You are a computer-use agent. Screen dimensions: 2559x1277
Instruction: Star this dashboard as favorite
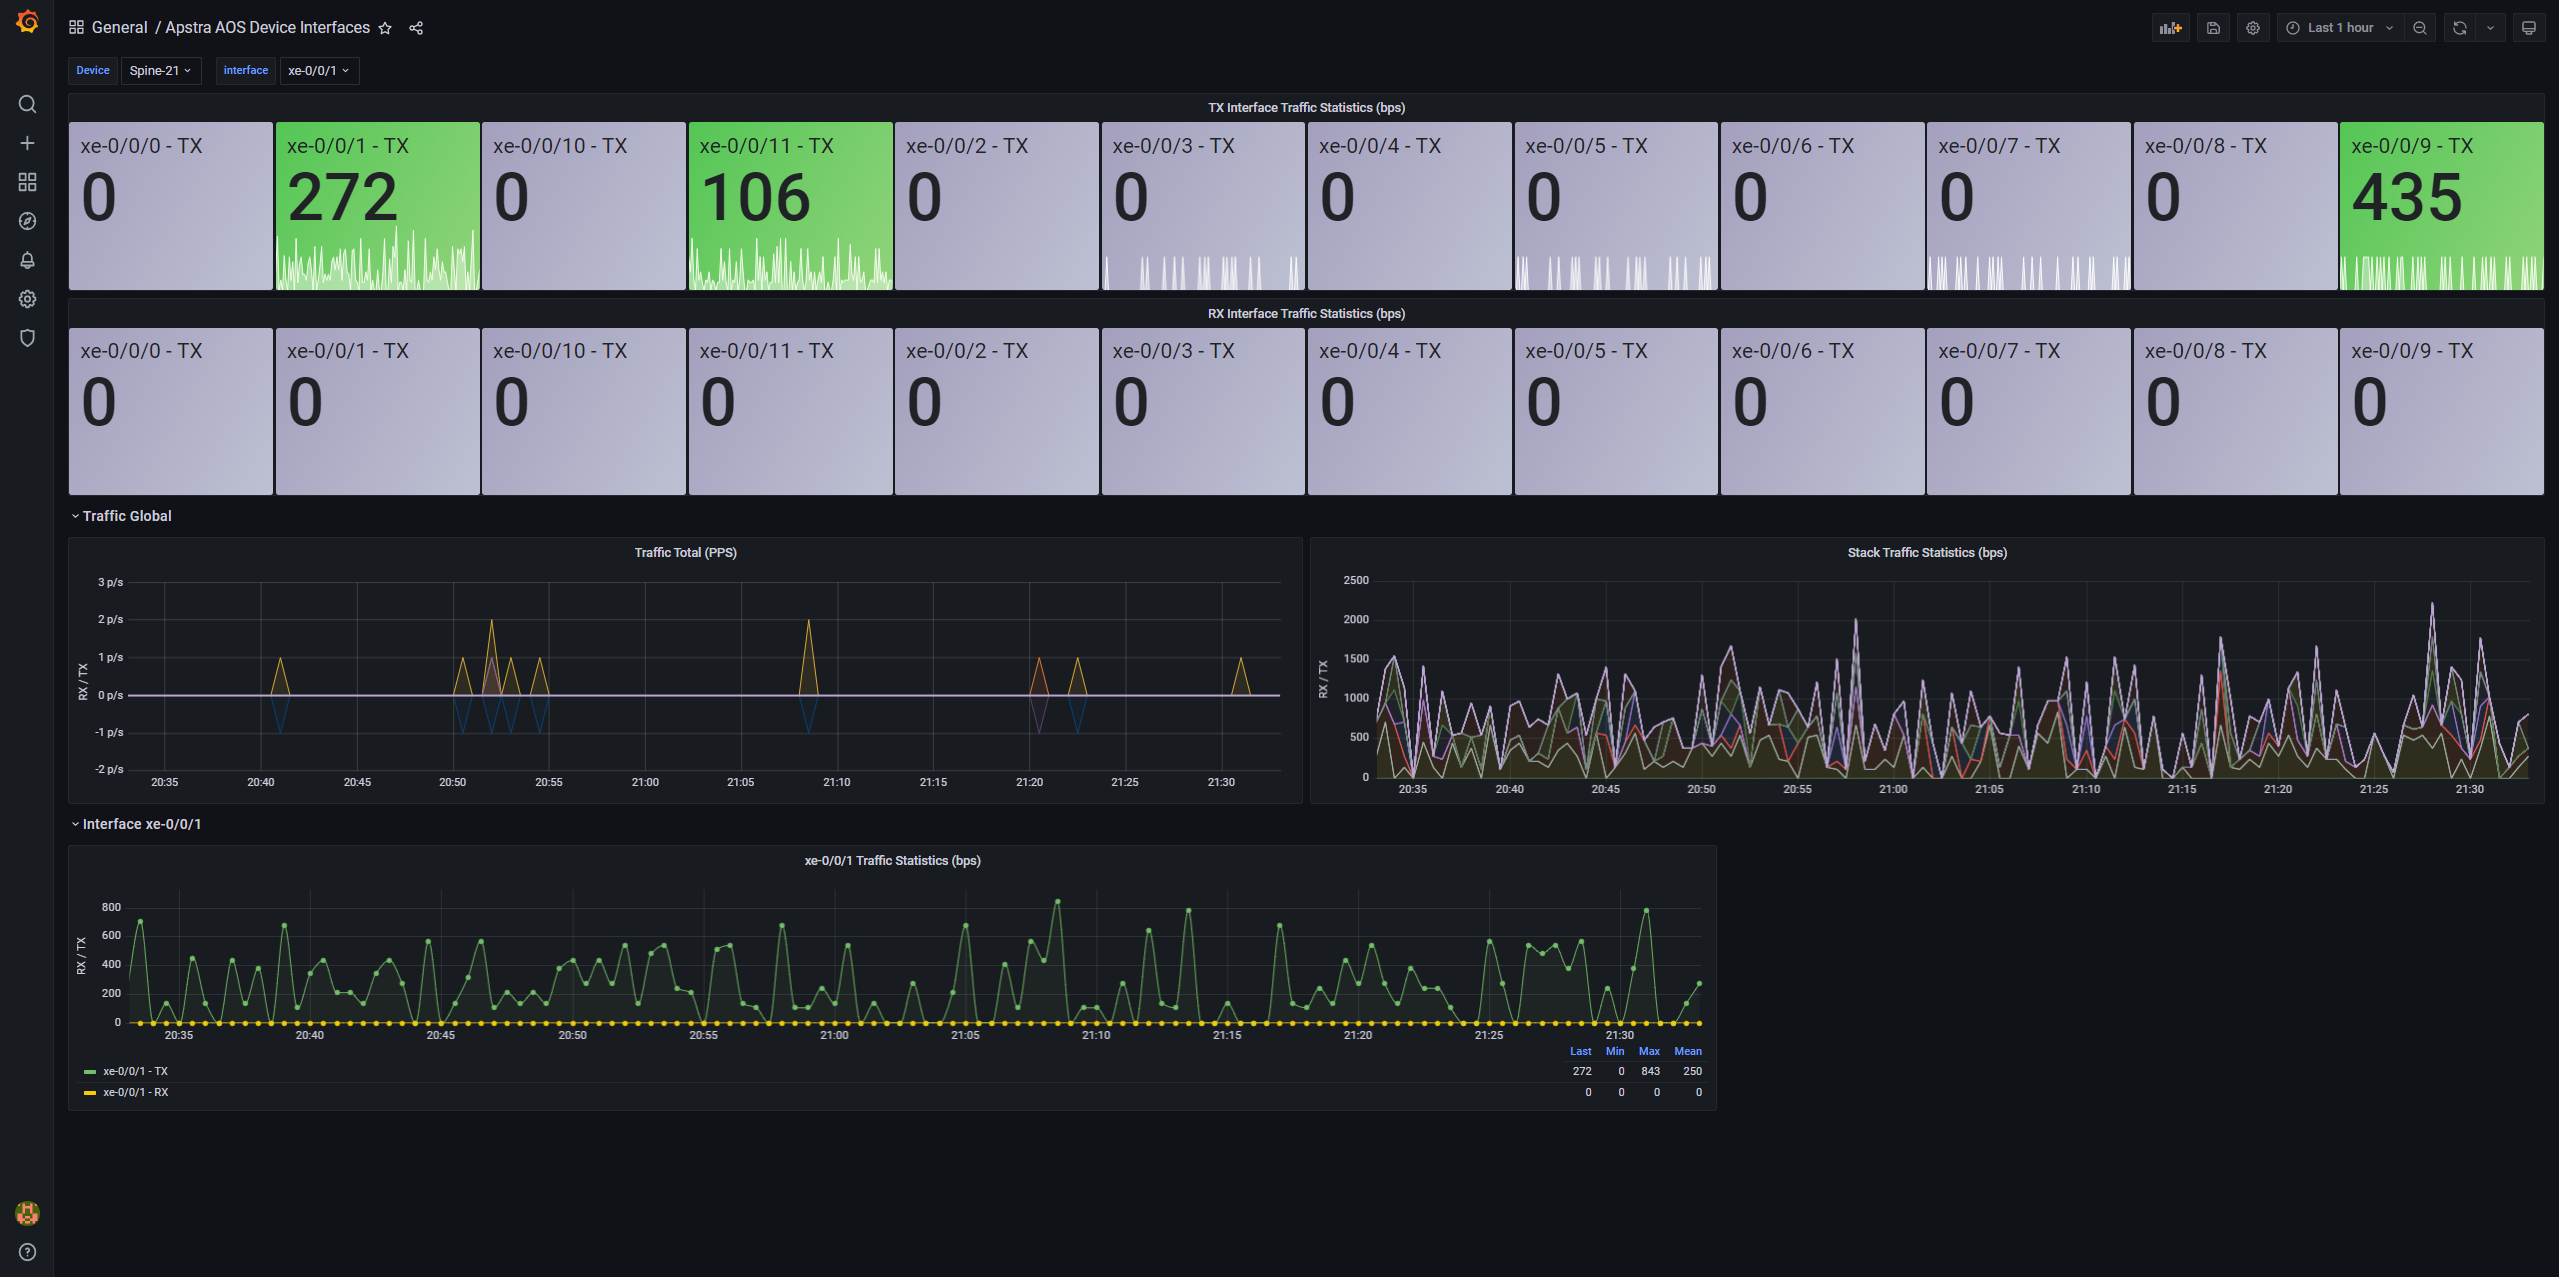(x=385, y=28)
